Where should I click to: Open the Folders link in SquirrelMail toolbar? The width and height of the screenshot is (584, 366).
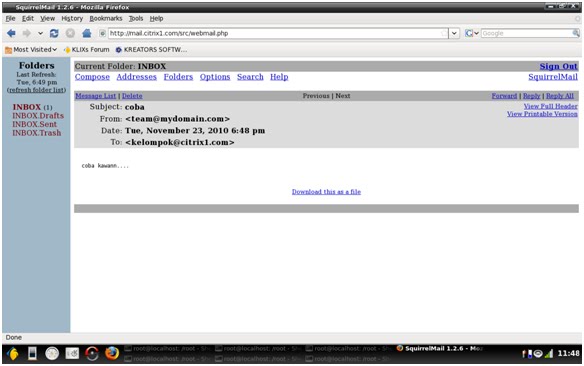(178, 77)
